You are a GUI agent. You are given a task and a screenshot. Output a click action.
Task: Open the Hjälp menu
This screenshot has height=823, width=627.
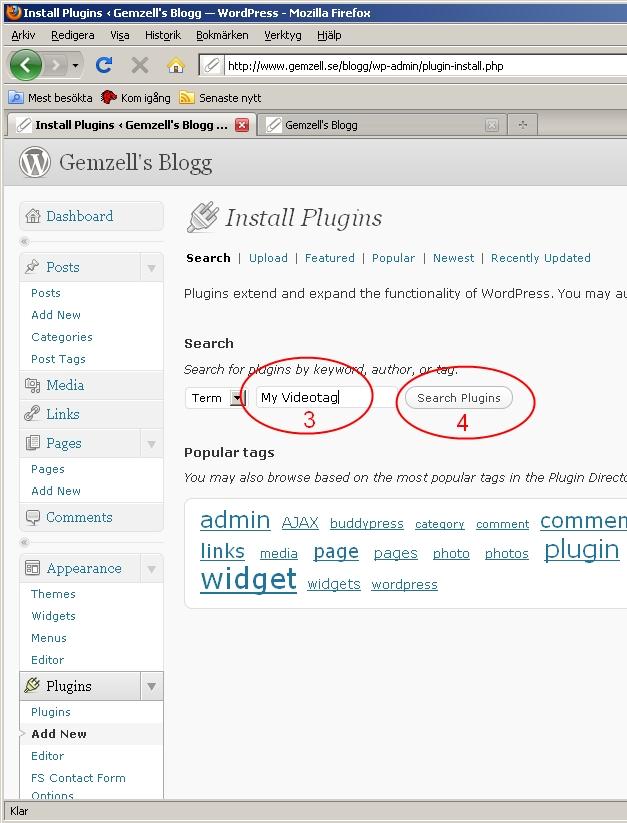(329, 35)
